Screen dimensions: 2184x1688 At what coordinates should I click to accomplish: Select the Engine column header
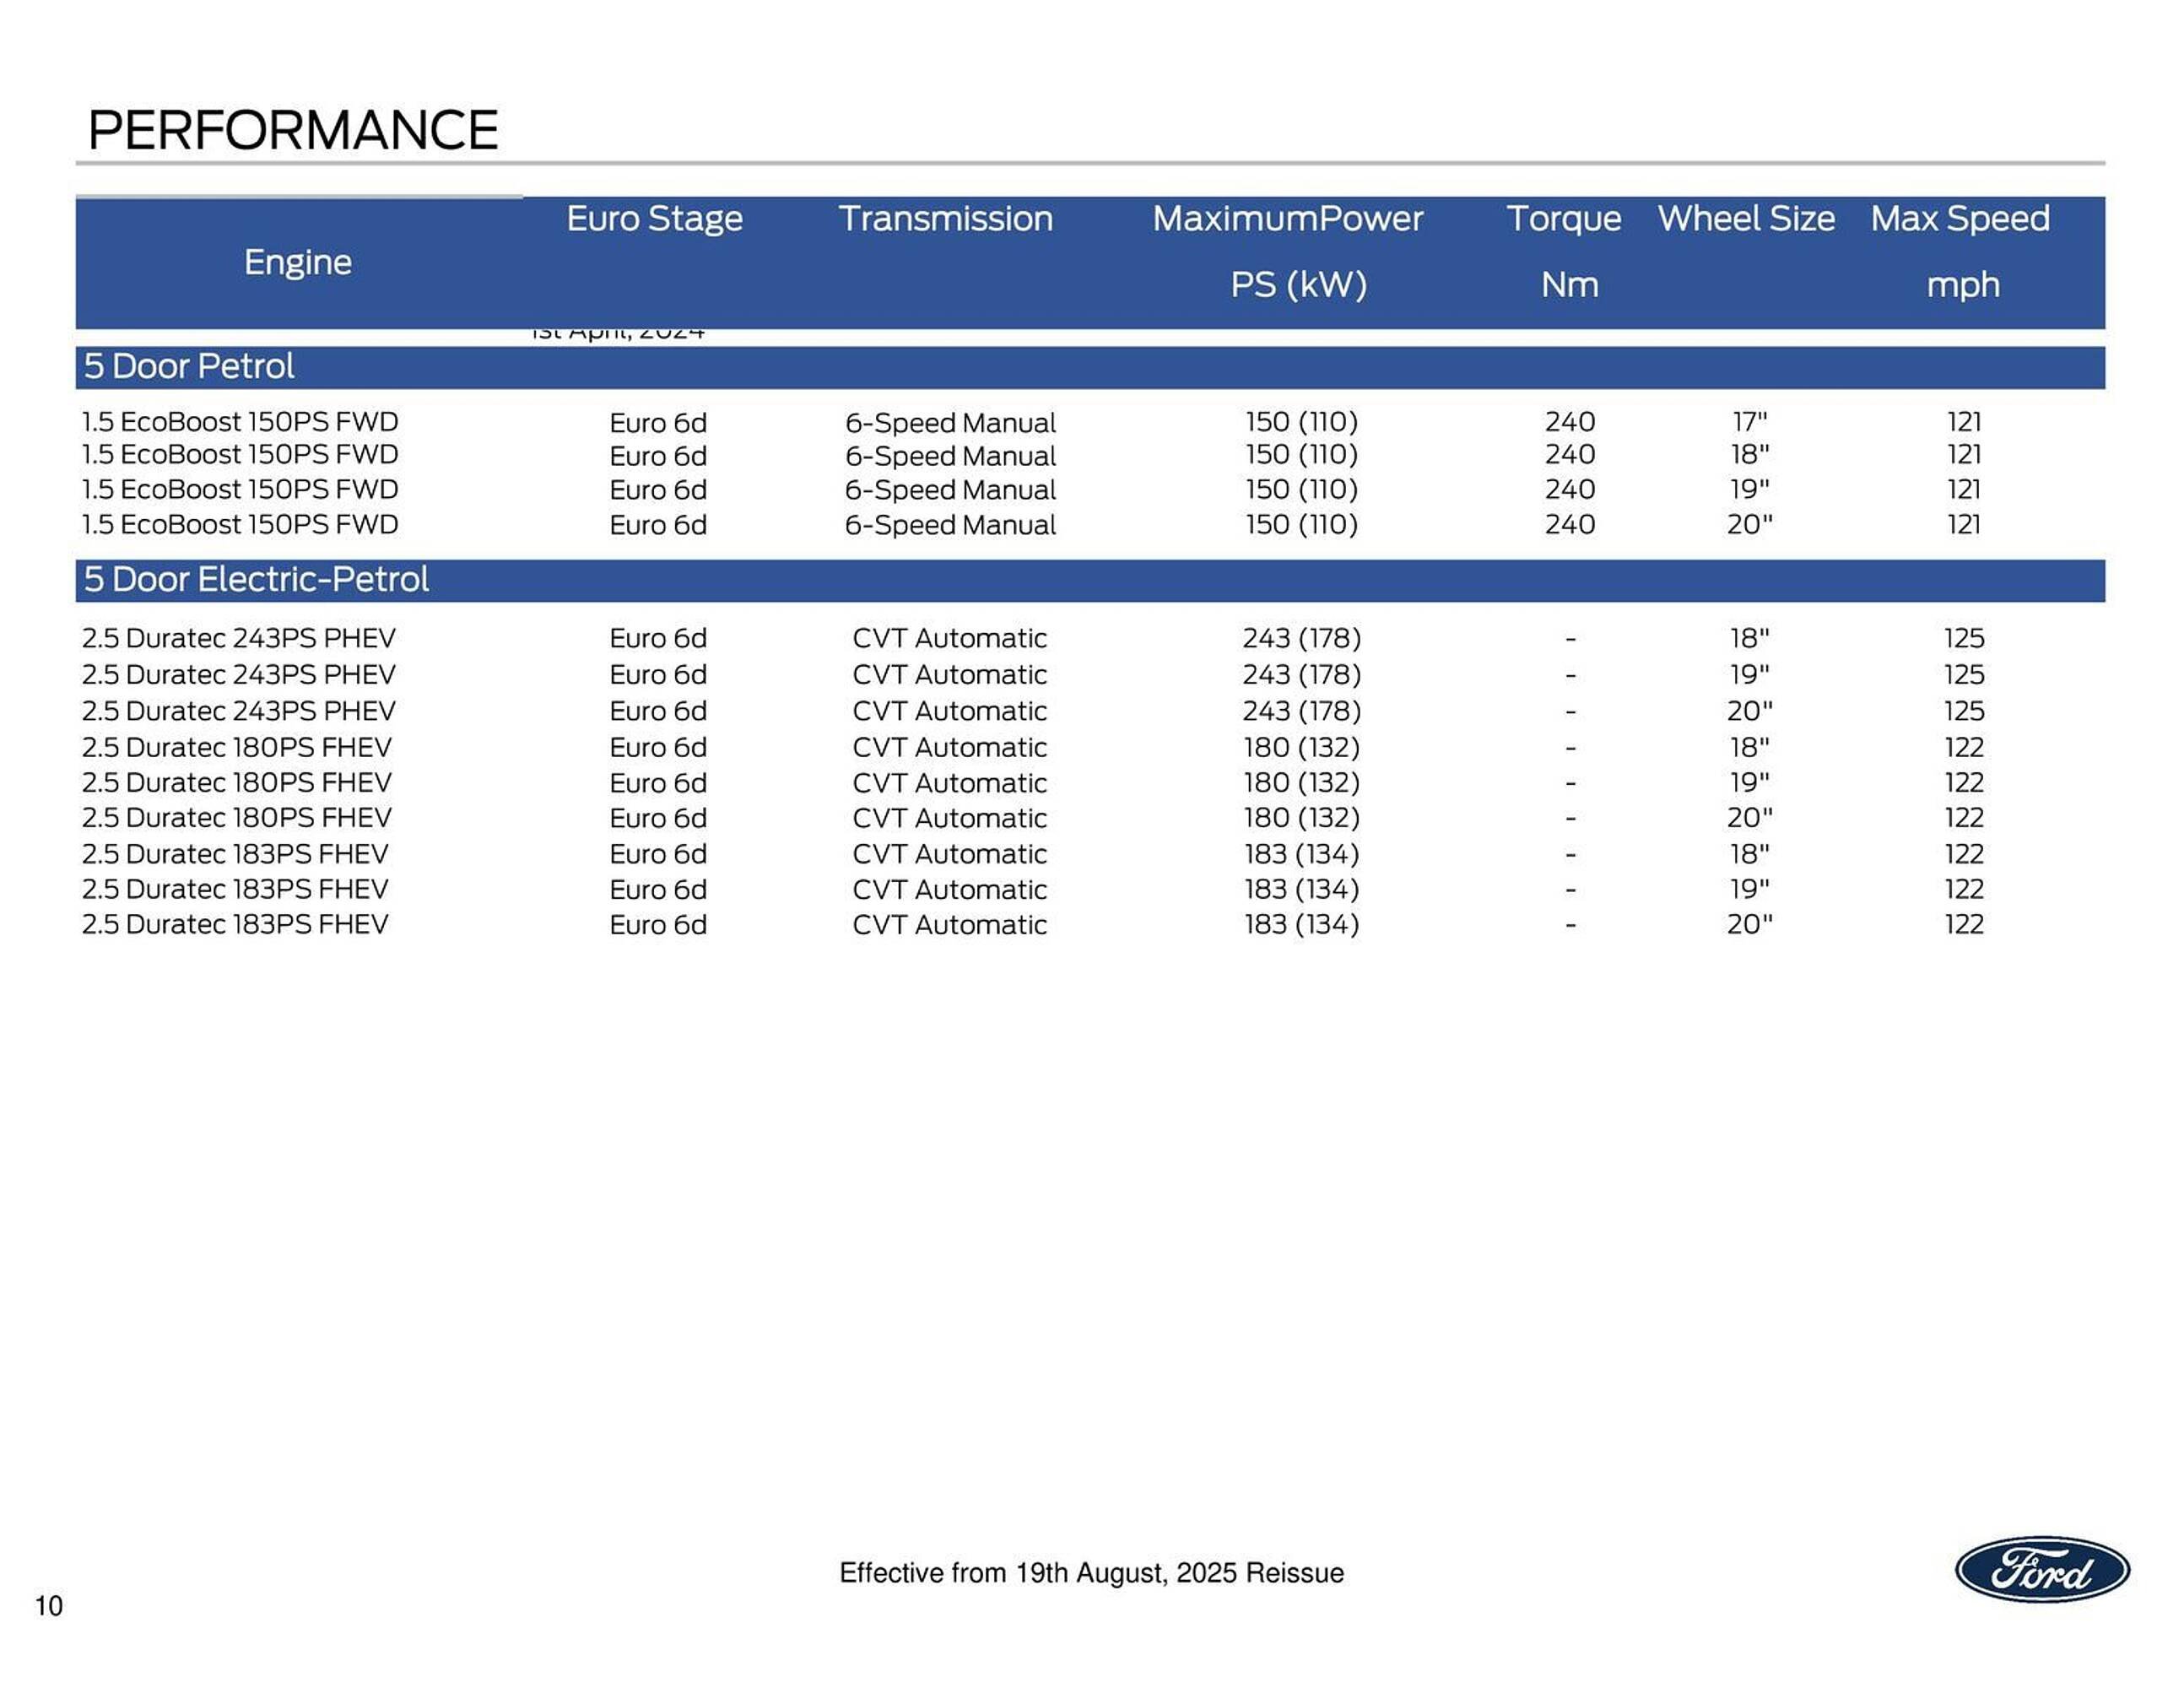[x=298, y=262]
